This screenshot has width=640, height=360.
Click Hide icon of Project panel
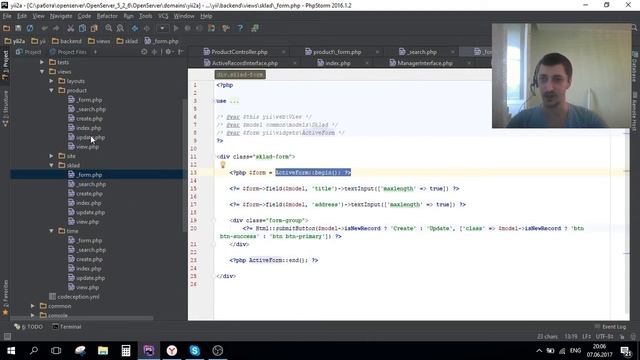pyautogui.click(x=180, y=52)
